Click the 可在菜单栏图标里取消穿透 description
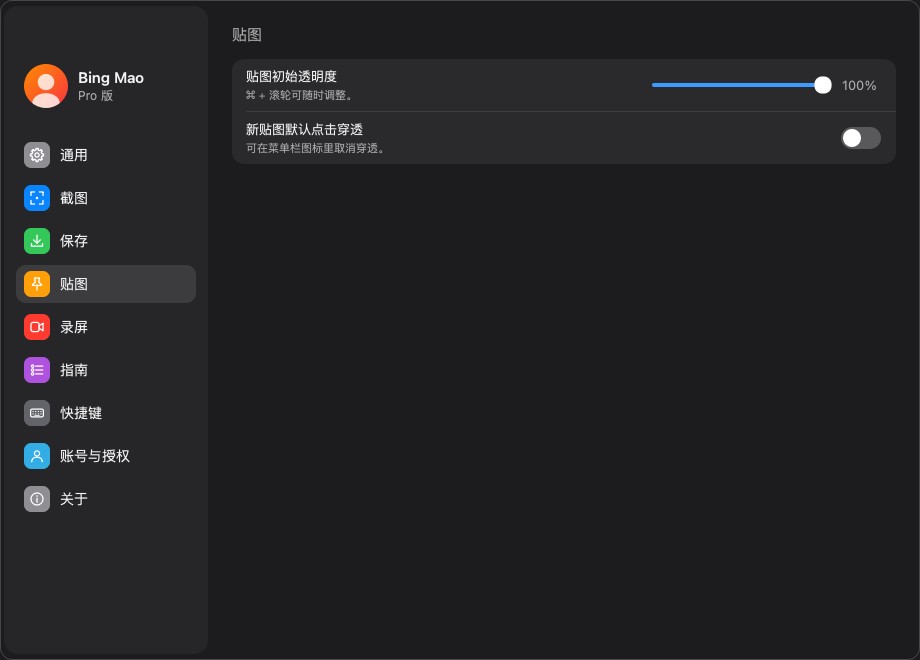 click(315, 148)
